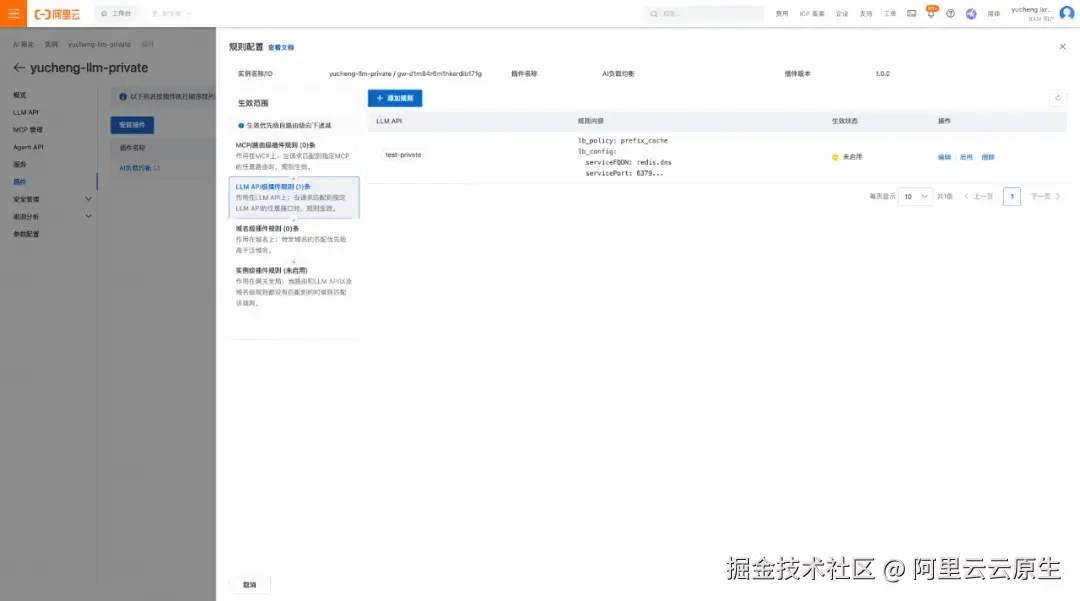This screenshot has width=1080, height=601.
Task: Open the notifications bell
Action: (x=931, y=13)
